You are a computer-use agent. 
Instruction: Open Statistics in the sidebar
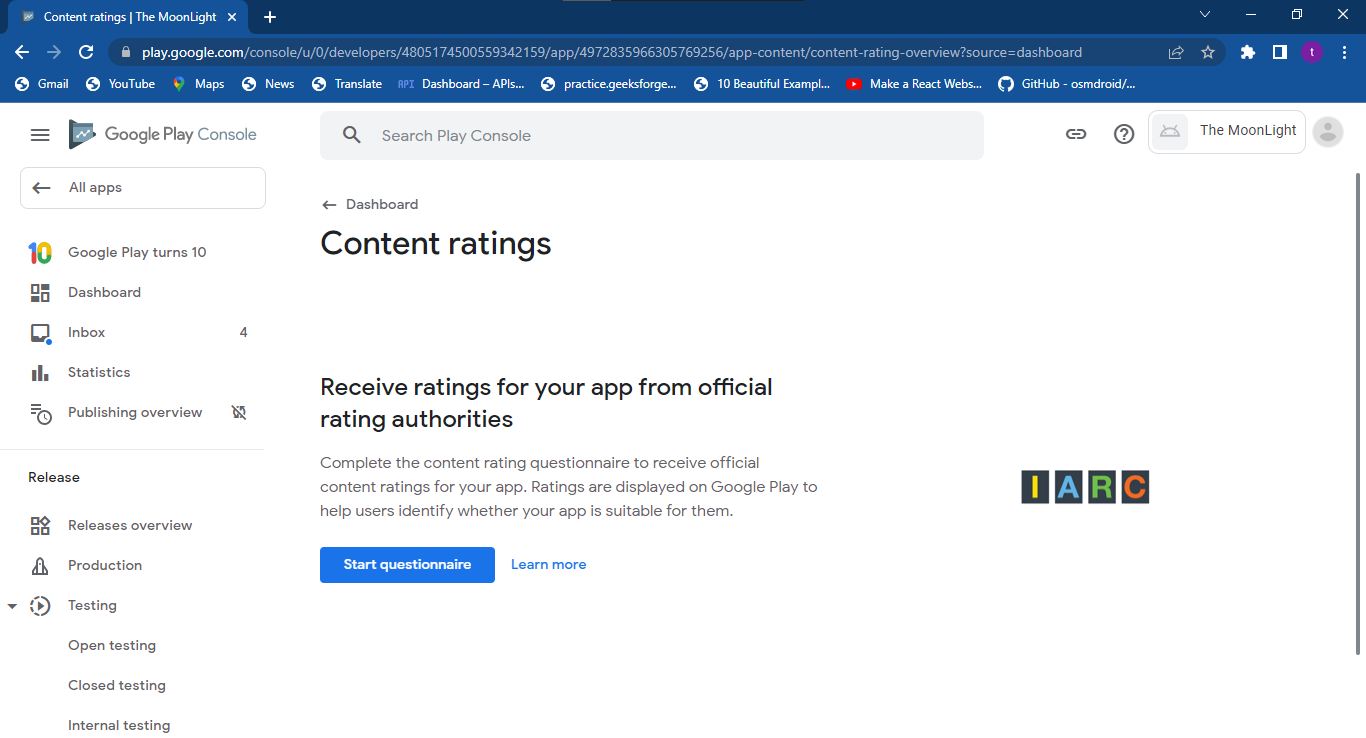click(132, 373)
